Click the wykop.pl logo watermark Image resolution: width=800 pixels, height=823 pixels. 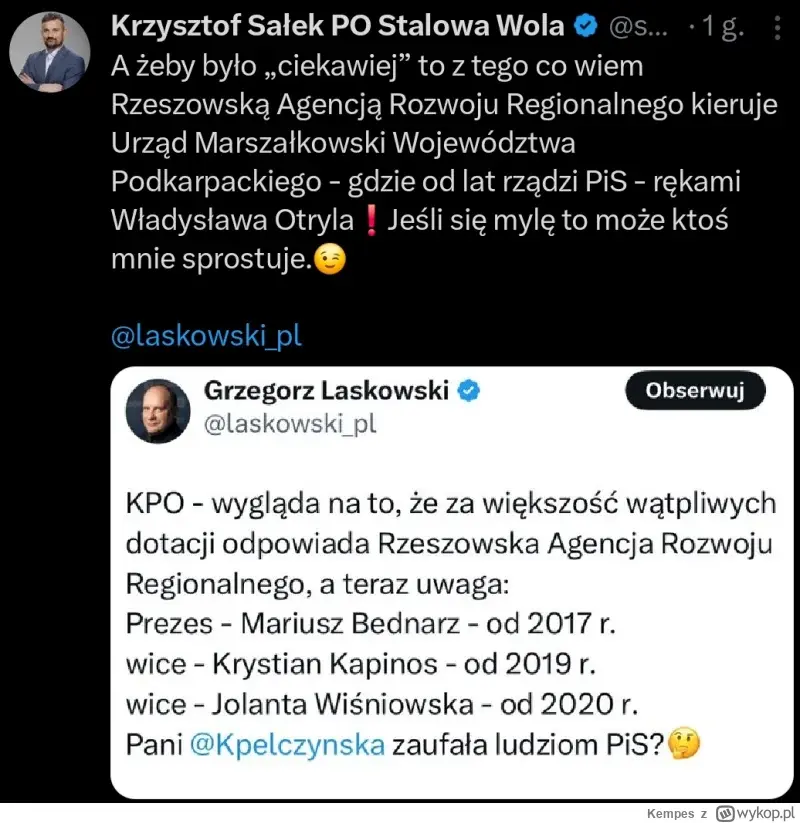[x=756, y=813]
